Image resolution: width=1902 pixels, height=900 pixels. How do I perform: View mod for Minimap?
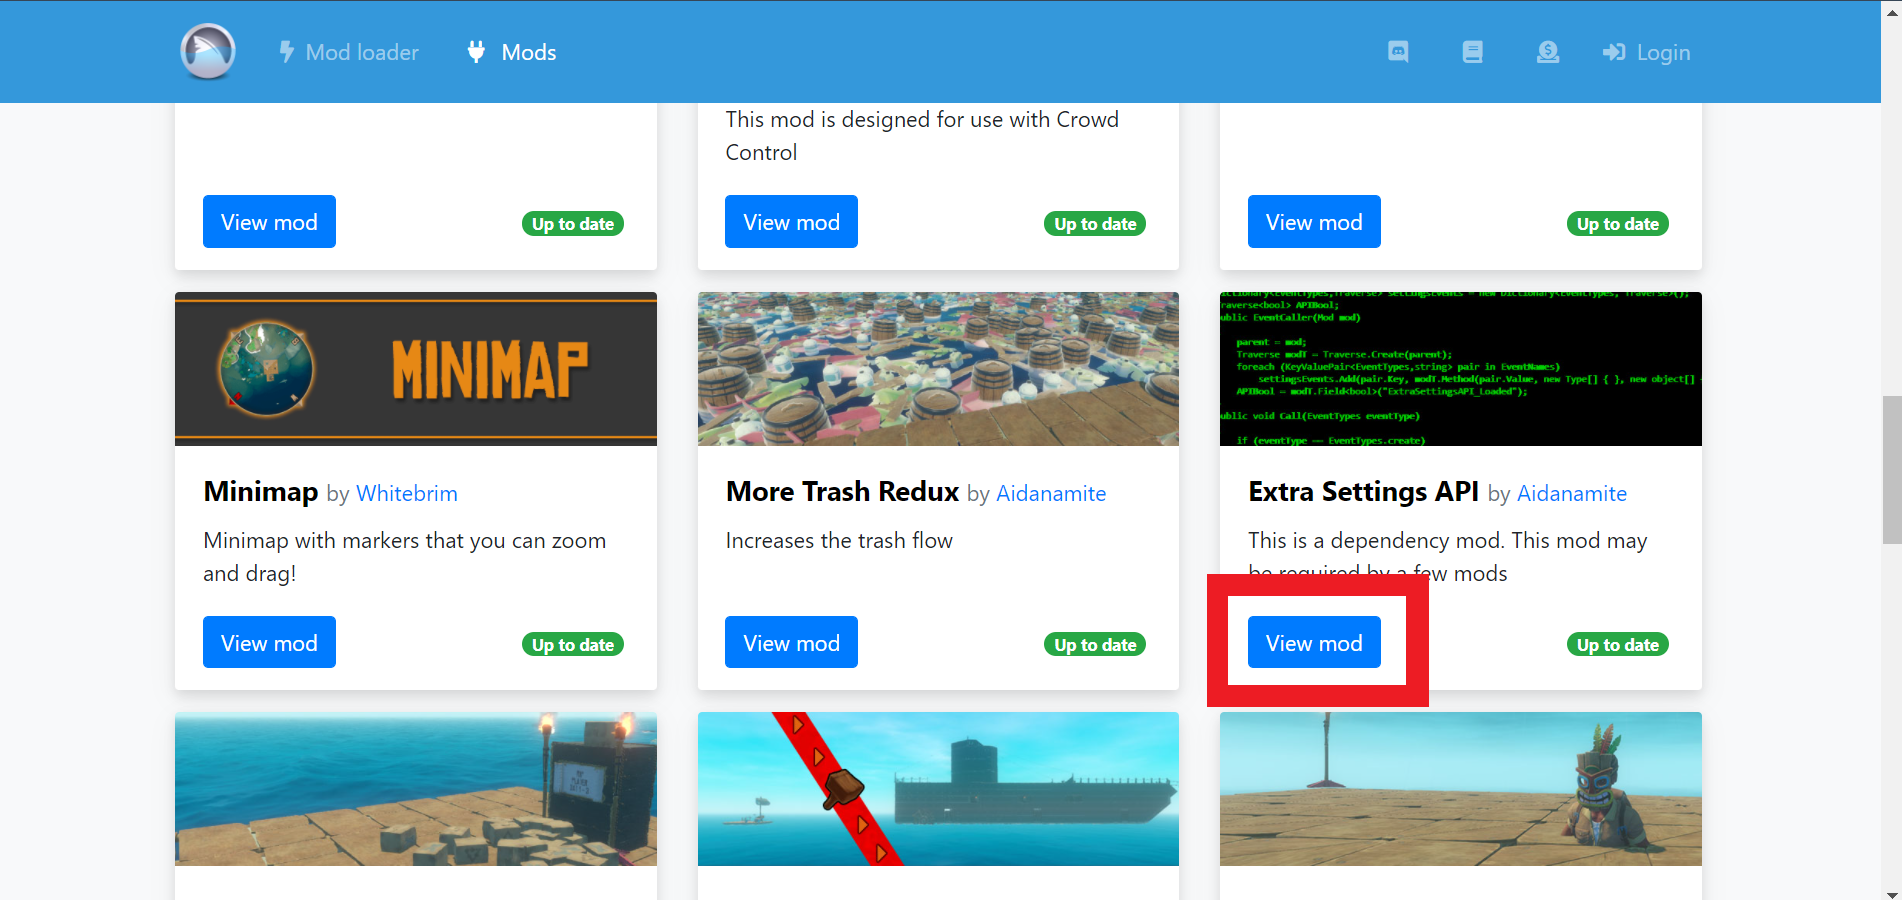pyautogui.click(x=269, y=642)
